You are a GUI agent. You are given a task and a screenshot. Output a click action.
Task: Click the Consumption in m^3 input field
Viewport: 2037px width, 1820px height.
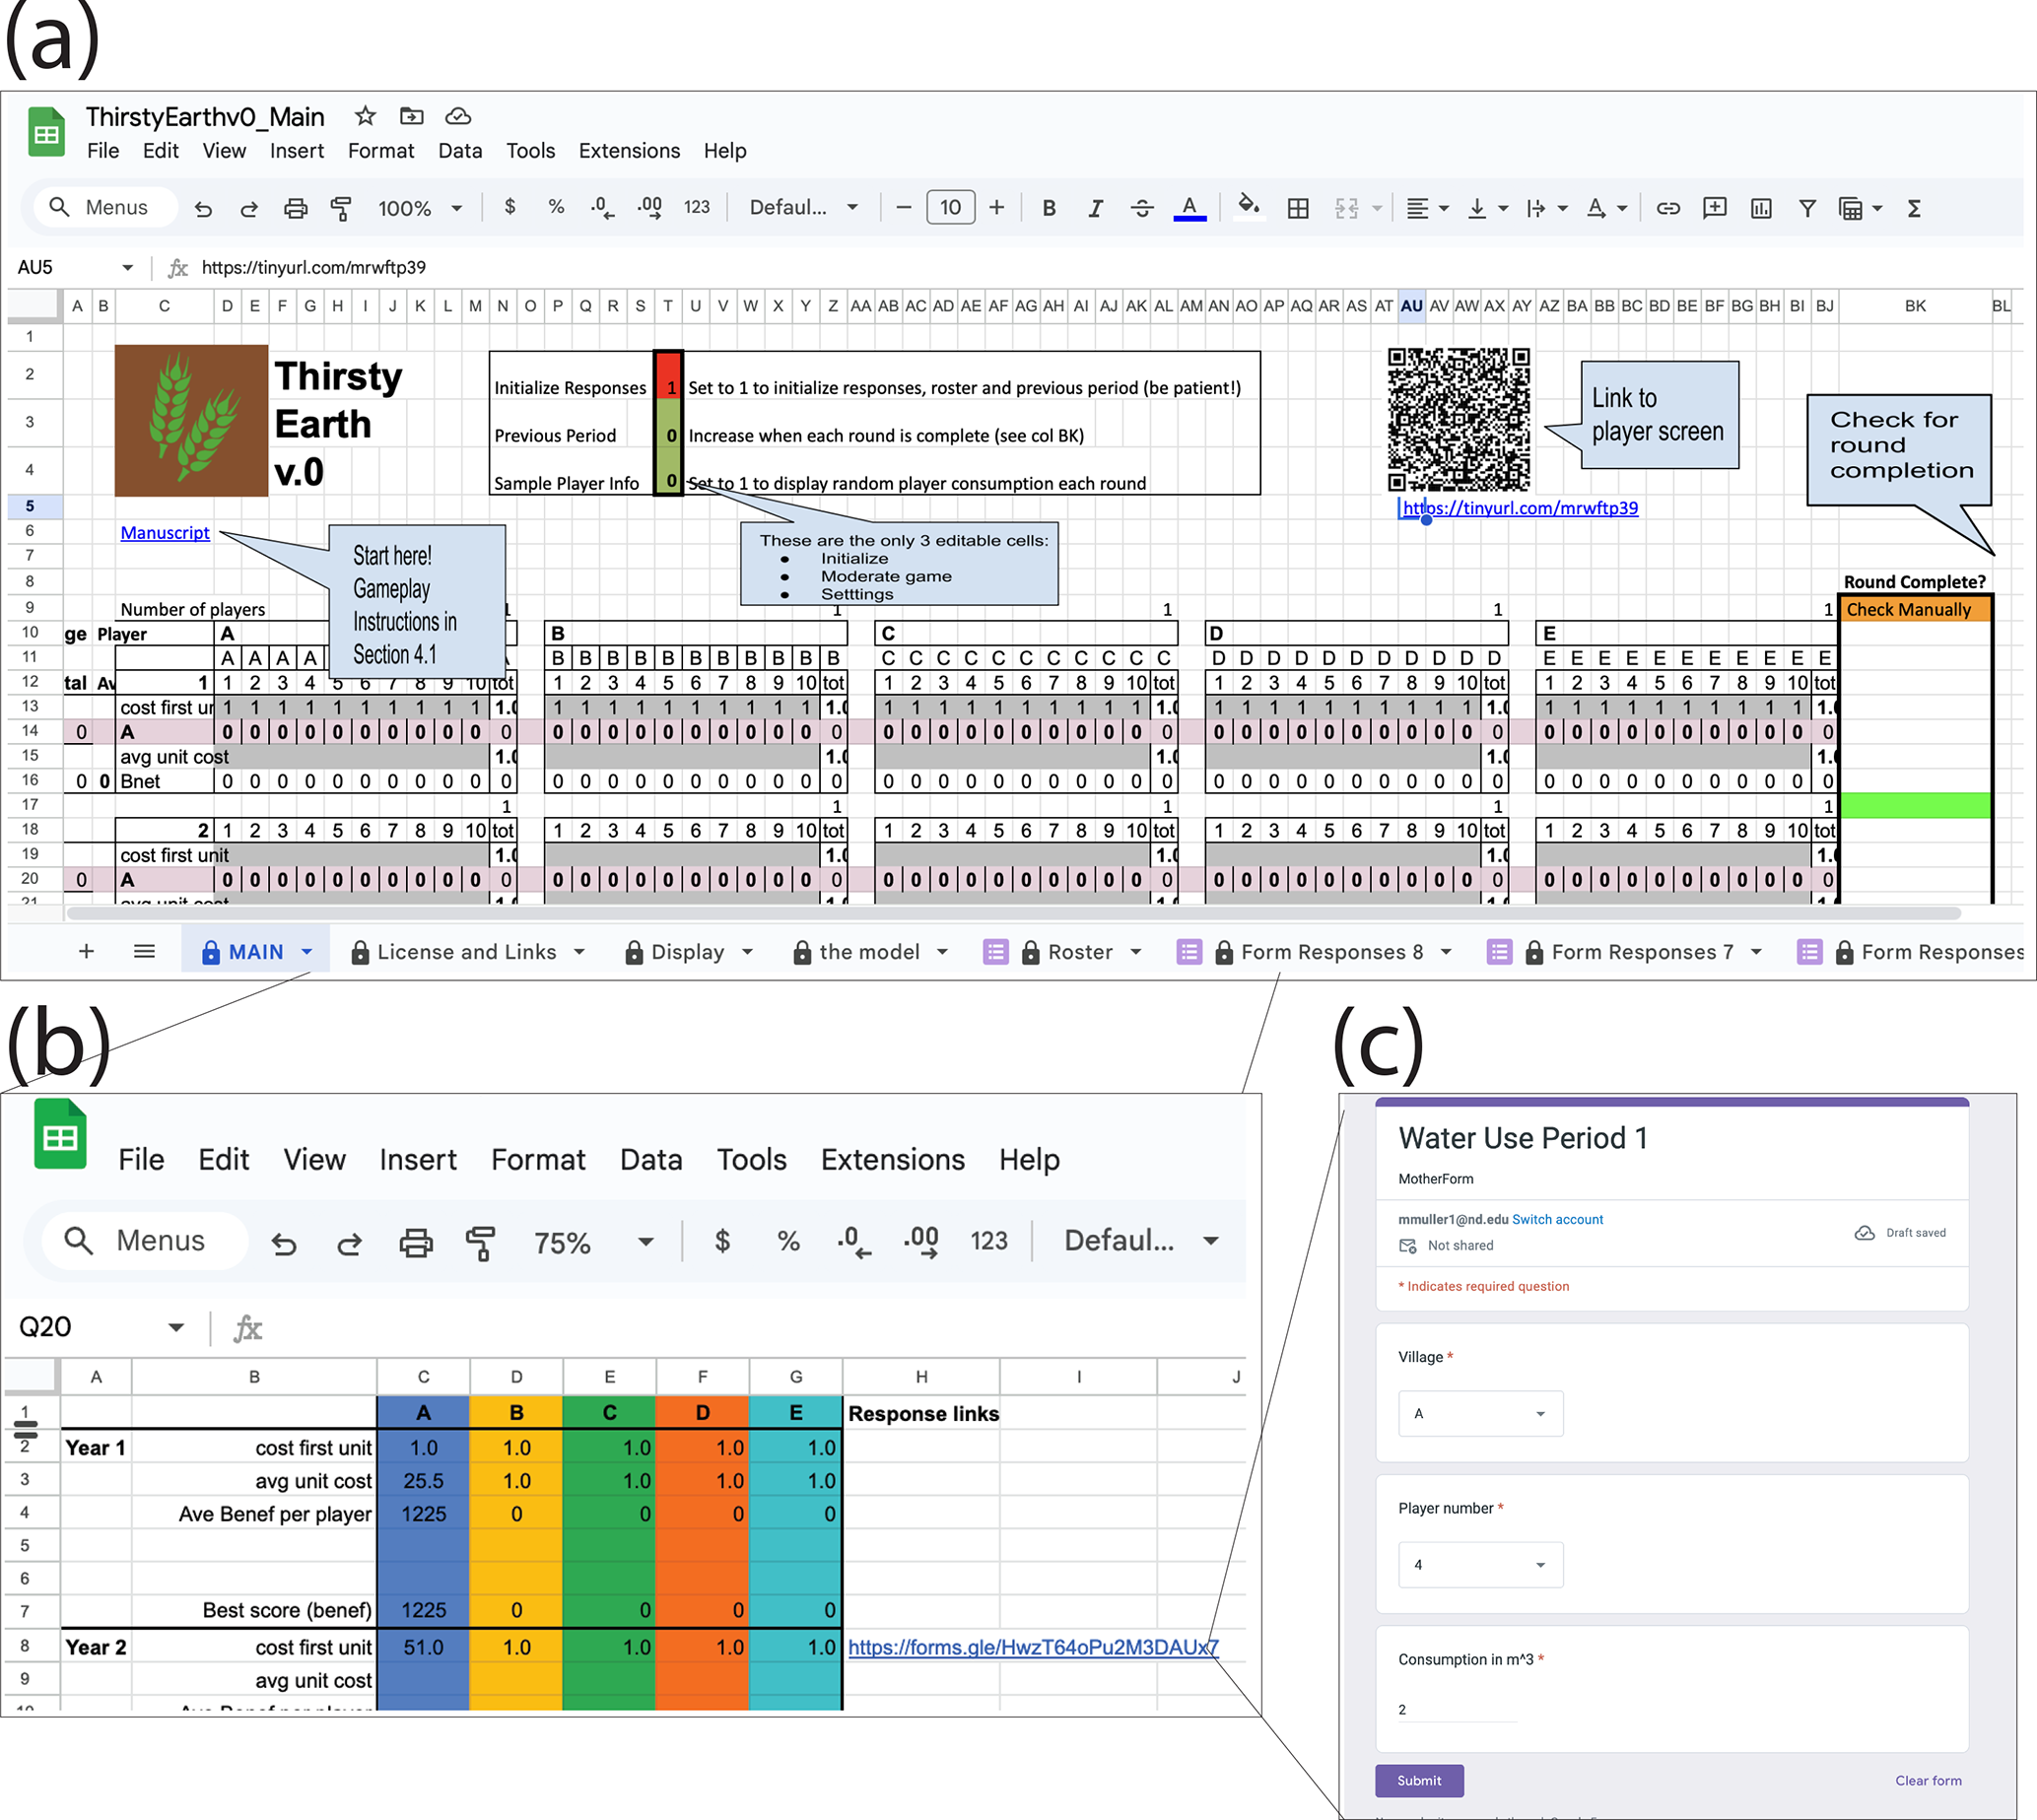[1456, 1710]
